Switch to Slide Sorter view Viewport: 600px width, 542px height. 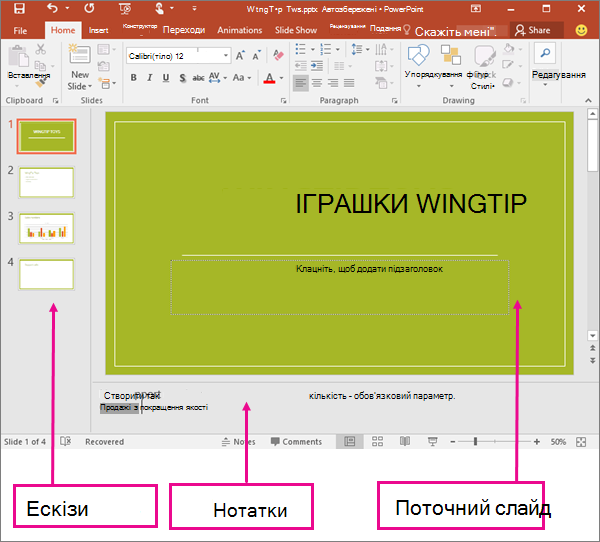point(377,441)
